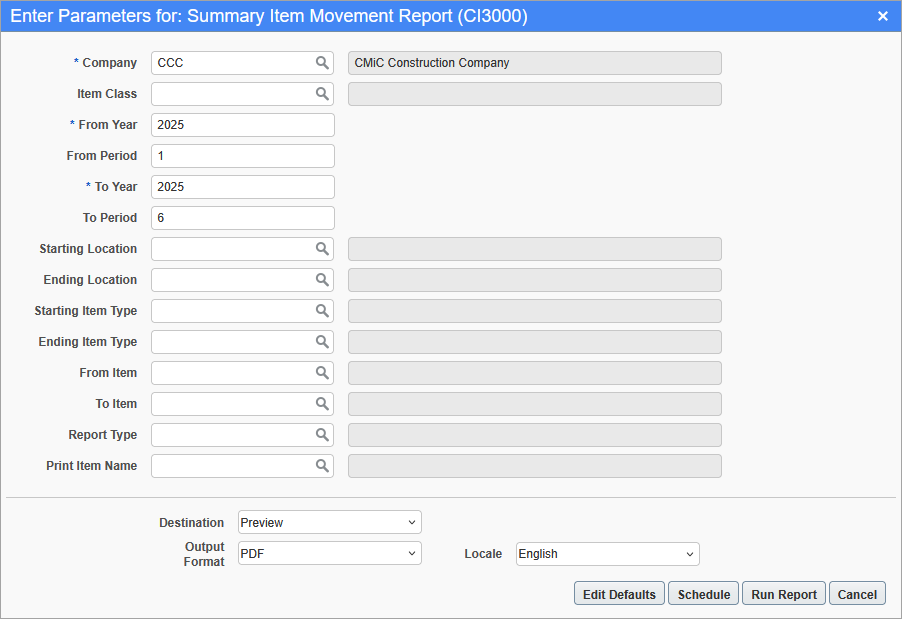Open the From Item lookup search icon
Screen dimensions: 902x619
tap(322, 372)
